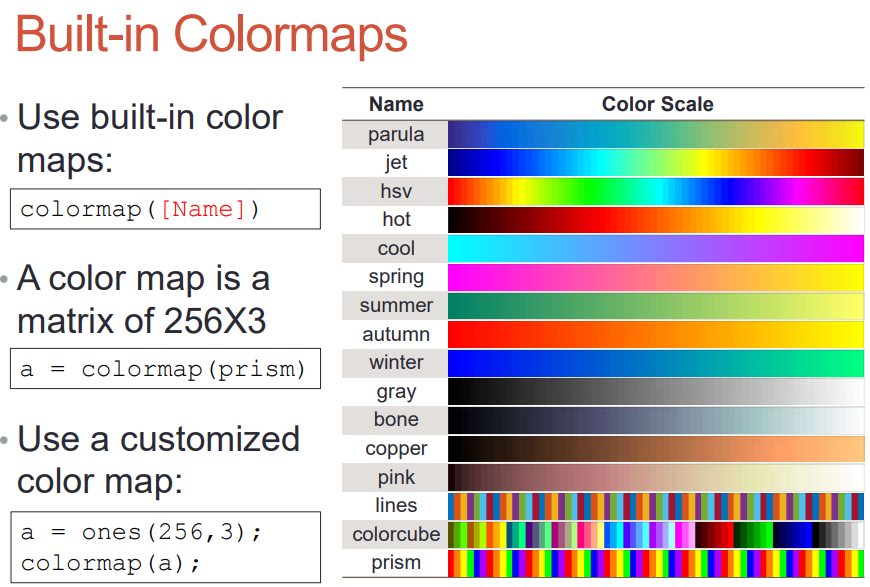Viewport: 870px width, 587px height.
Task: Click the pink color scale bar
Action: [x=656, y=478]
